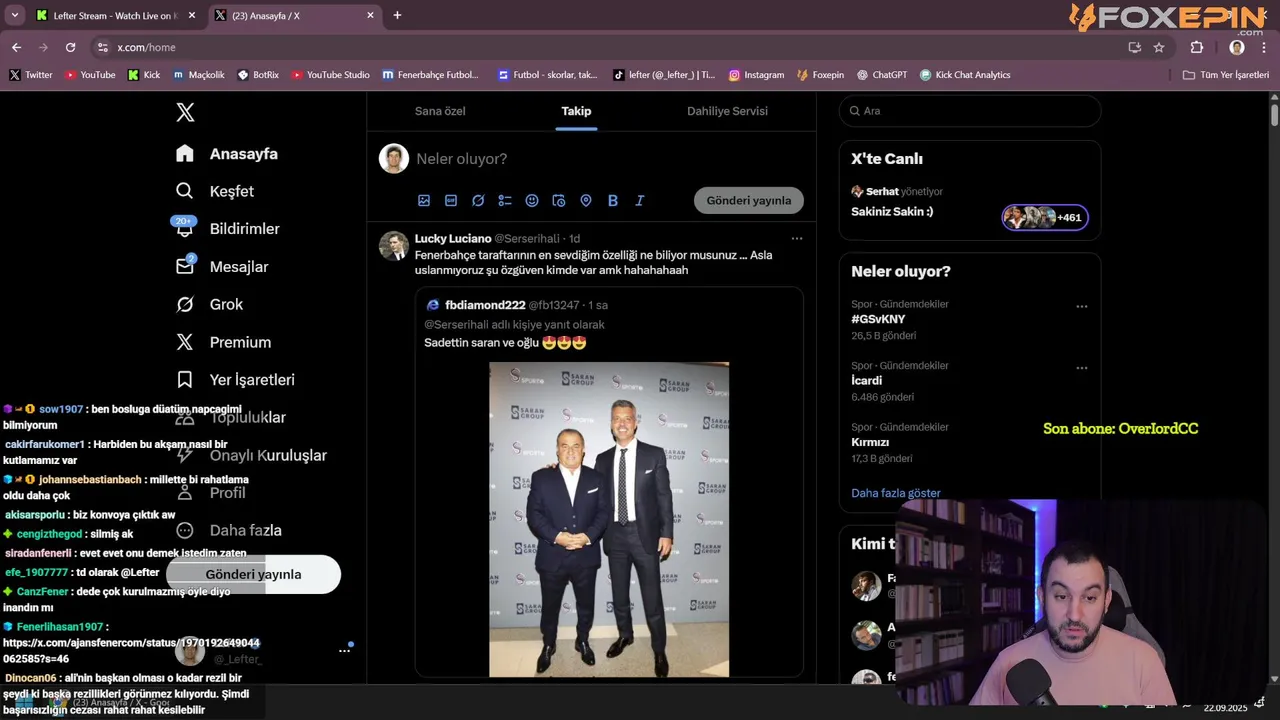The image size is (1280, 720).
Task: Open more options on Lucky Luciano post
Action: click(797, 238)
